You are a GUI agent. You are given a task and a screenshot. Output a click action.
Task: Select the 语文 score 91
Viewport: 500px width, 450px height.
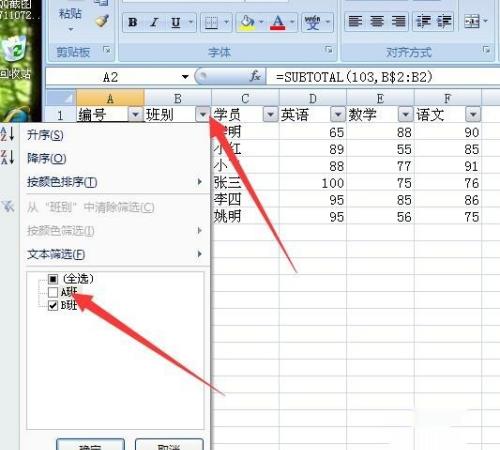tap(448, 166)
